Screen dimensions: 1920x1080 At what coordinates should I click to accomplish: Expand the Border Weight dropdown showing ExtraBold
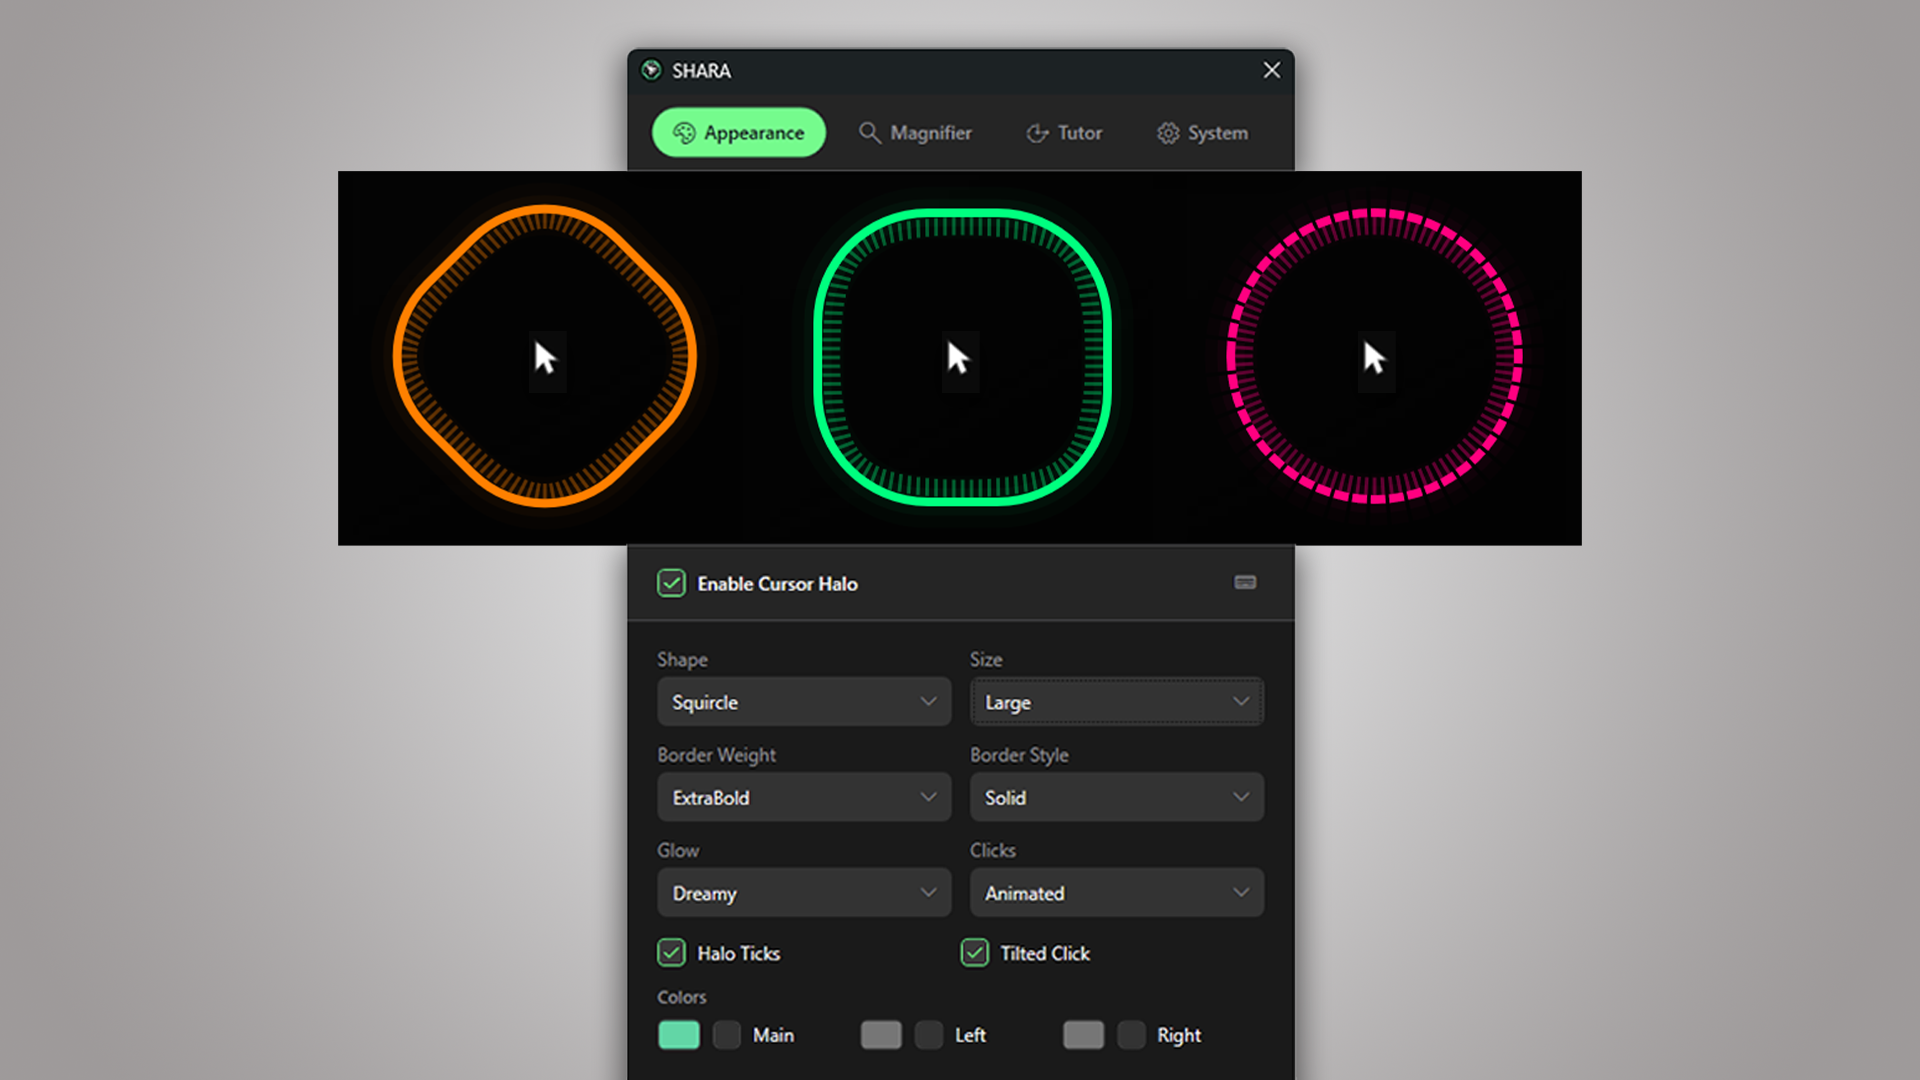pyautogui.click(x=803, y=797)
